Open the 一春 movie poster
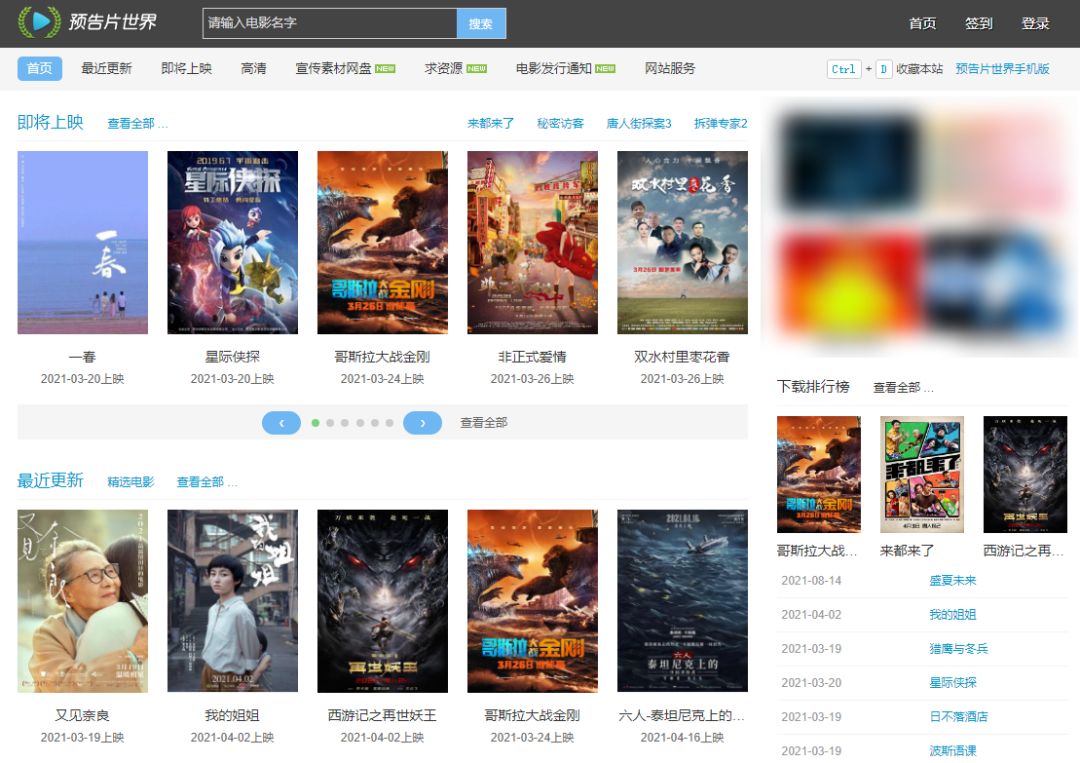 pos(83,242)
